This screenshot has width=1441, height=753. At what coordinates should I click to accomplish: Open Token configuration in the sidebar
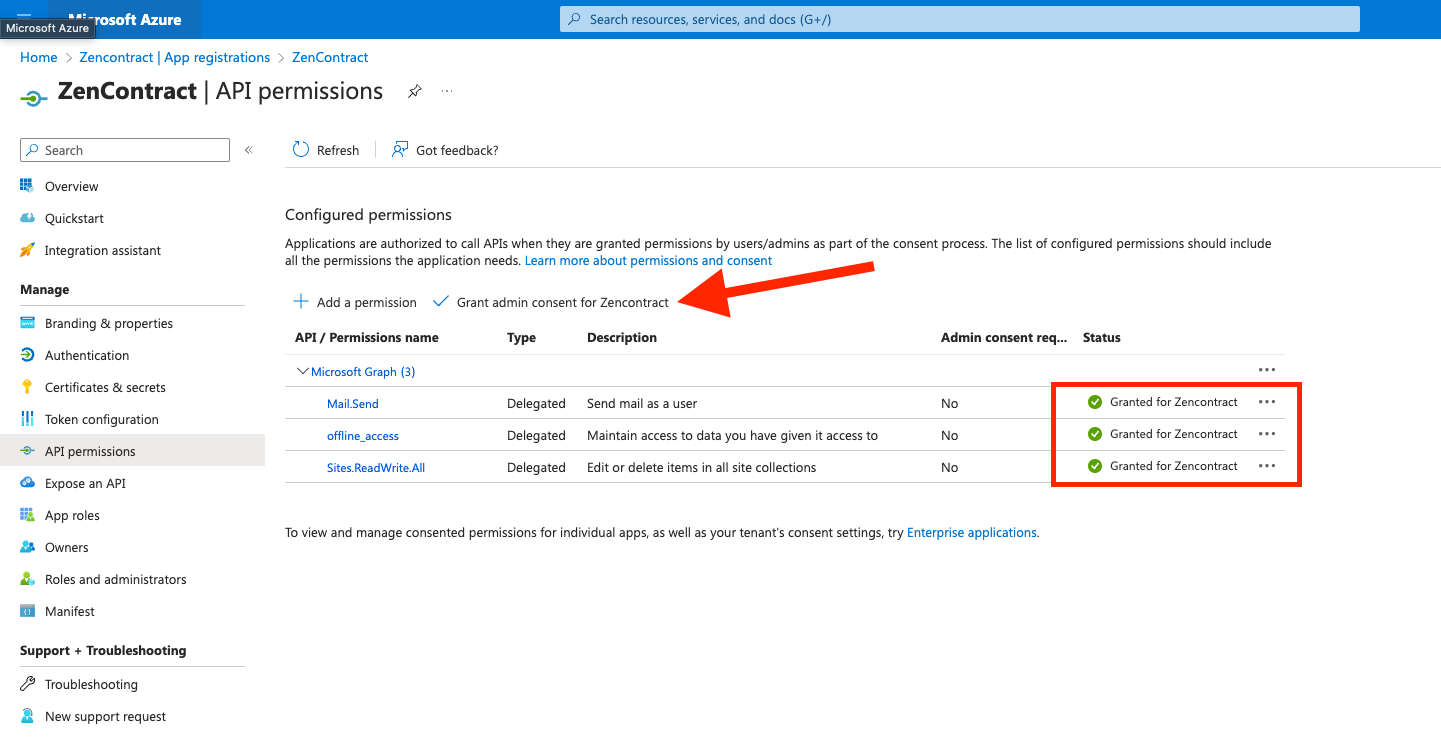[102, 419]
